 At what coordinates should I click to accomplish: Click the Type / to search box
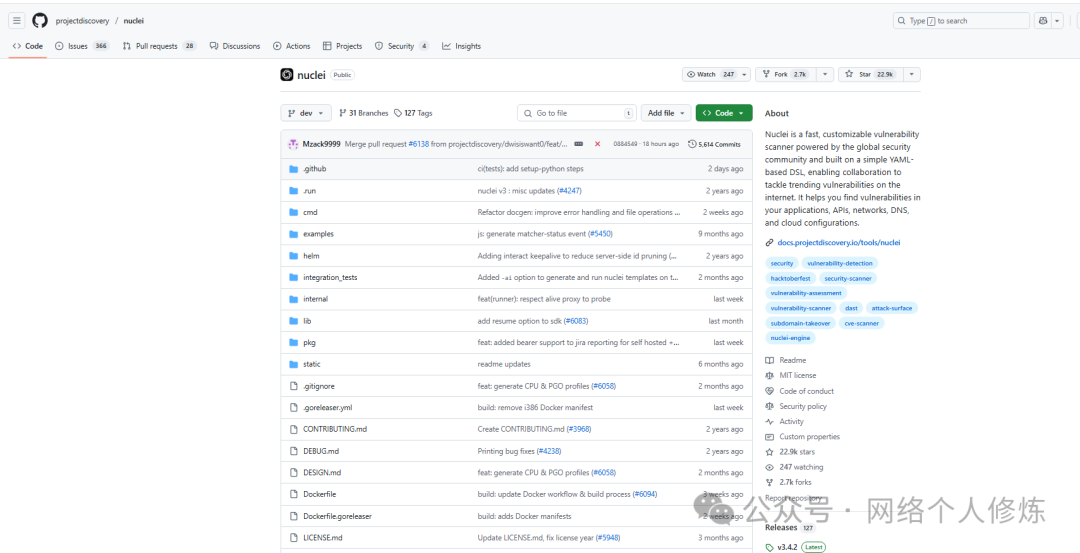point(961,21)
